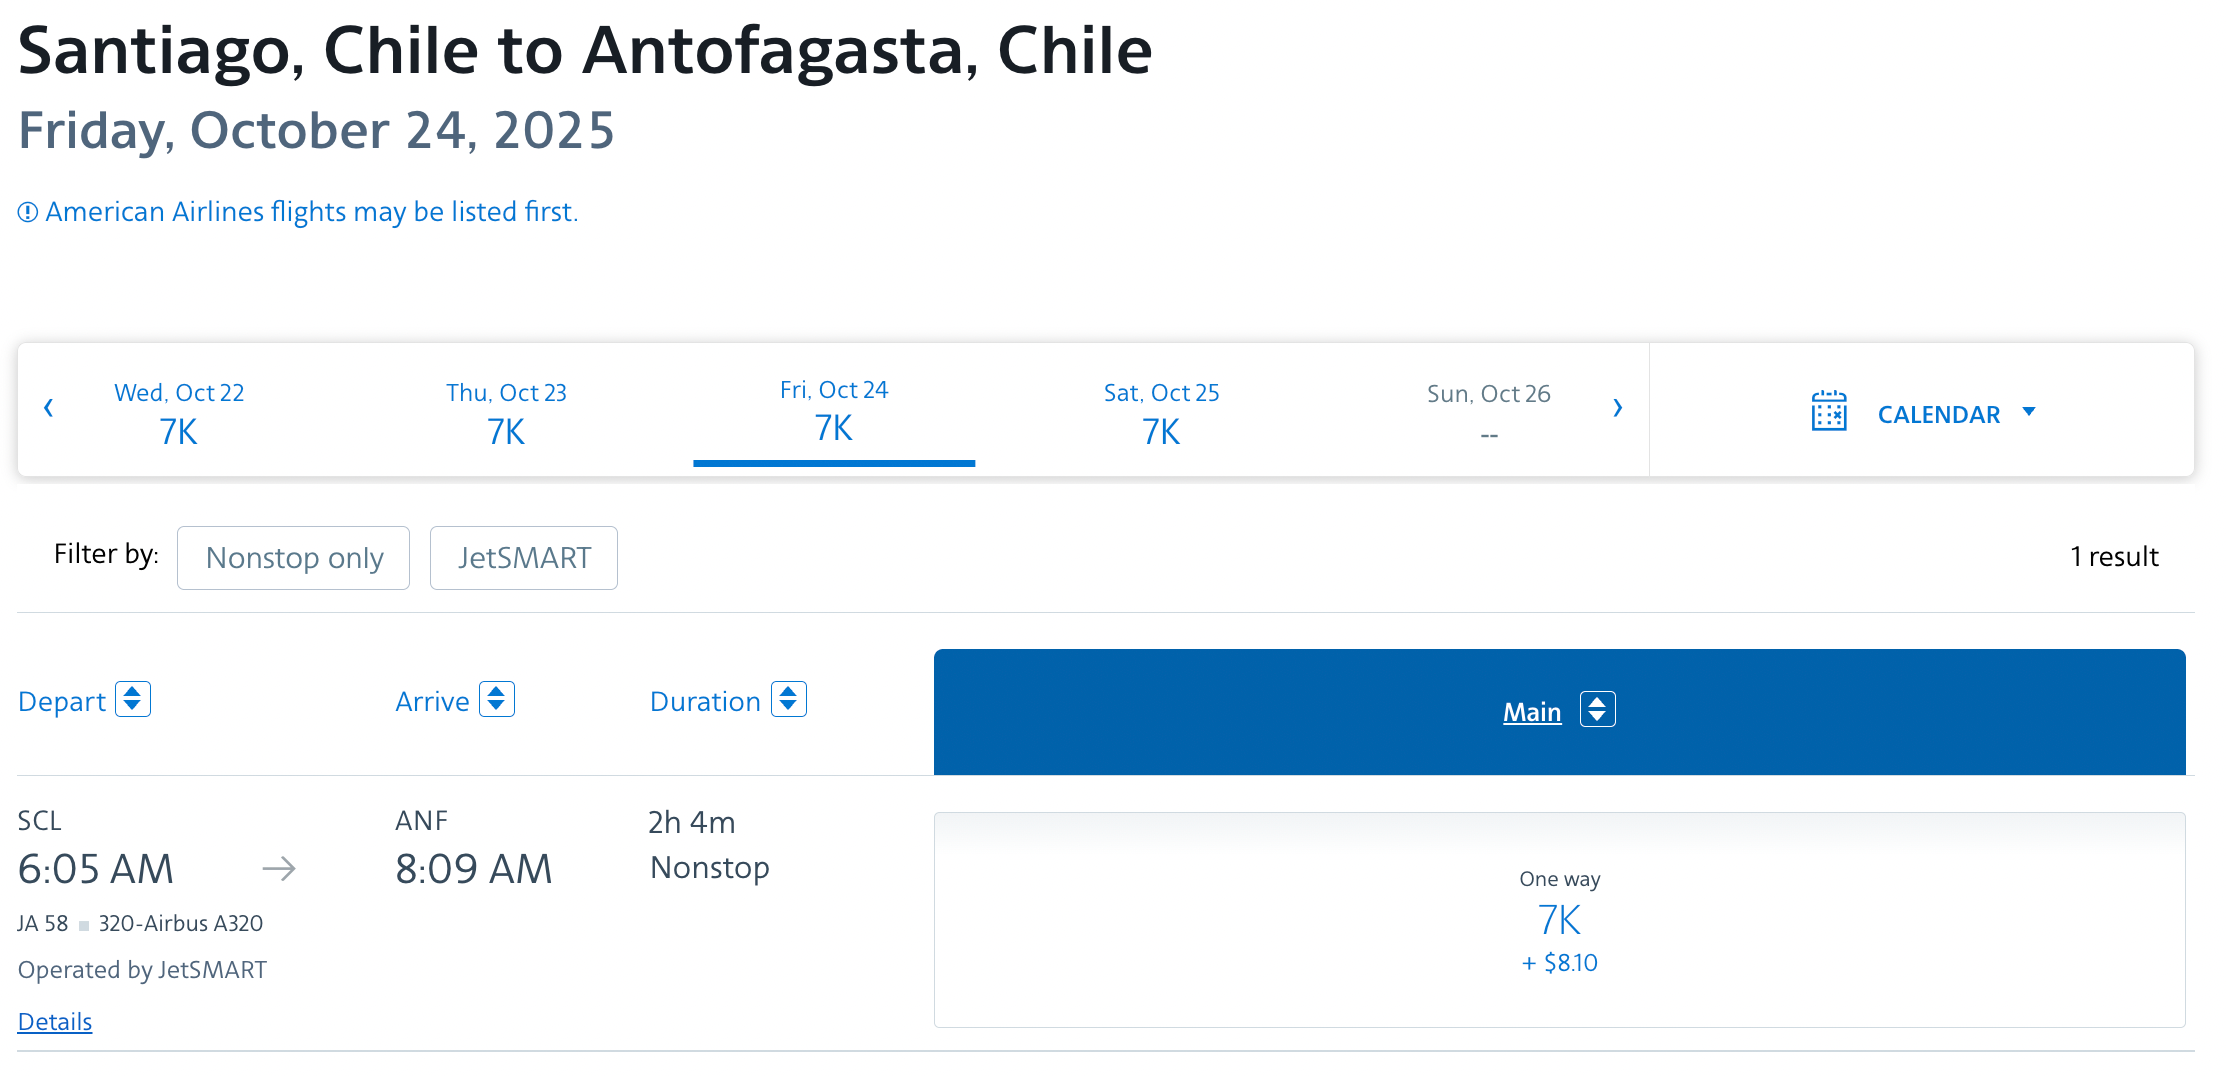
Task: Click the calendar grid icon
Action: (1828, 411)
